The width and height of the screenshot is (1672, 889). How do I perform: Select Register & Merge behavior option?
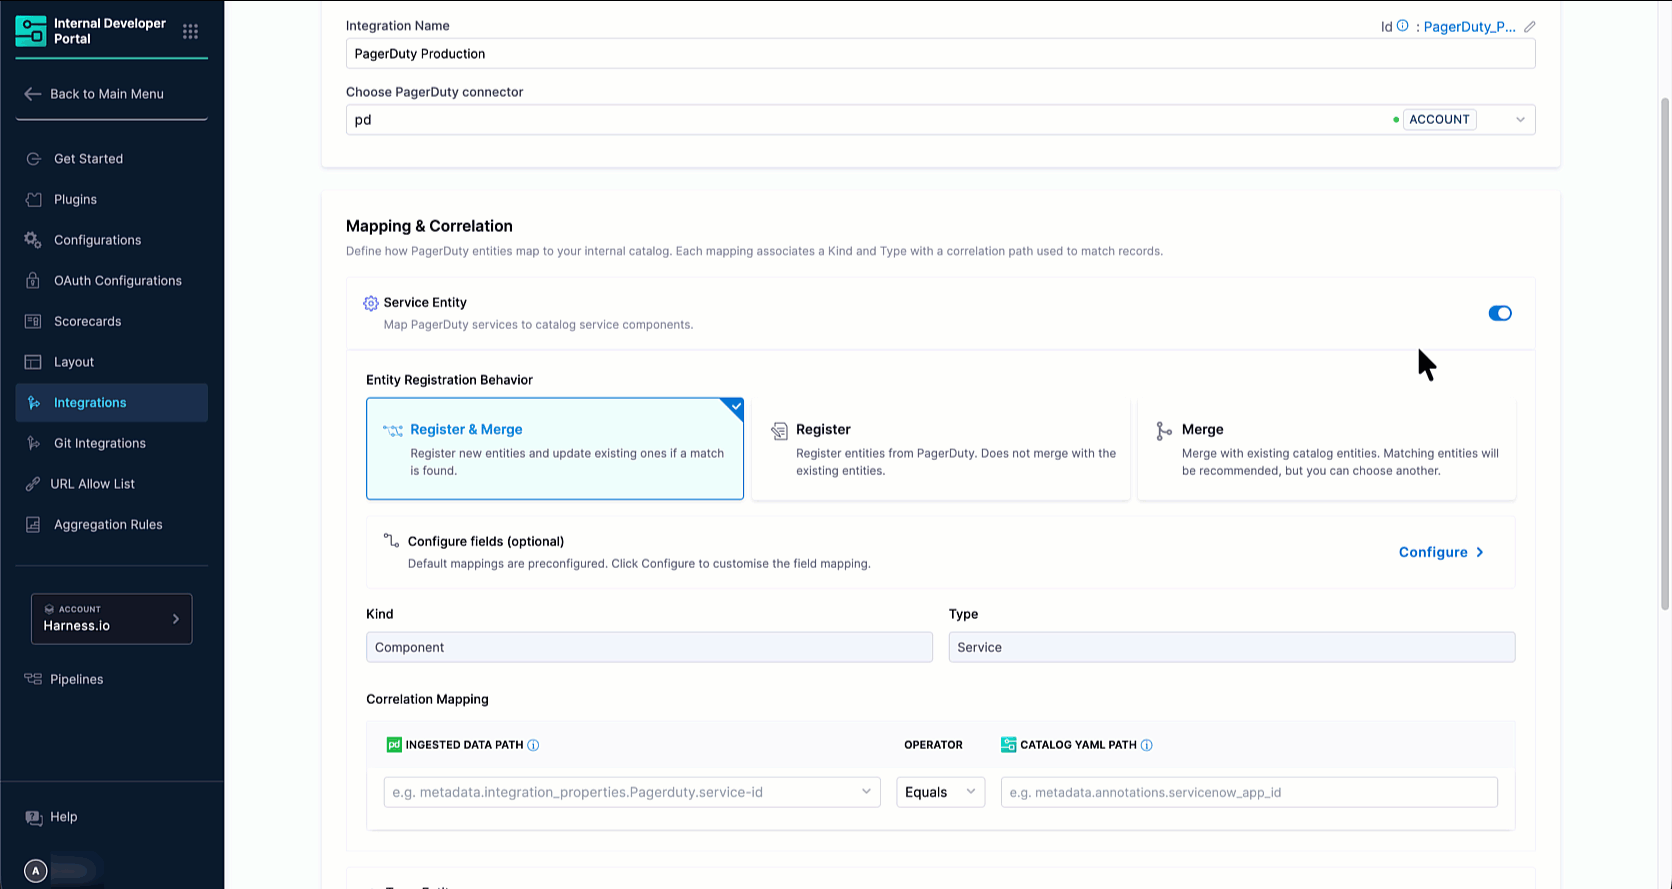(x=554, y=449)
